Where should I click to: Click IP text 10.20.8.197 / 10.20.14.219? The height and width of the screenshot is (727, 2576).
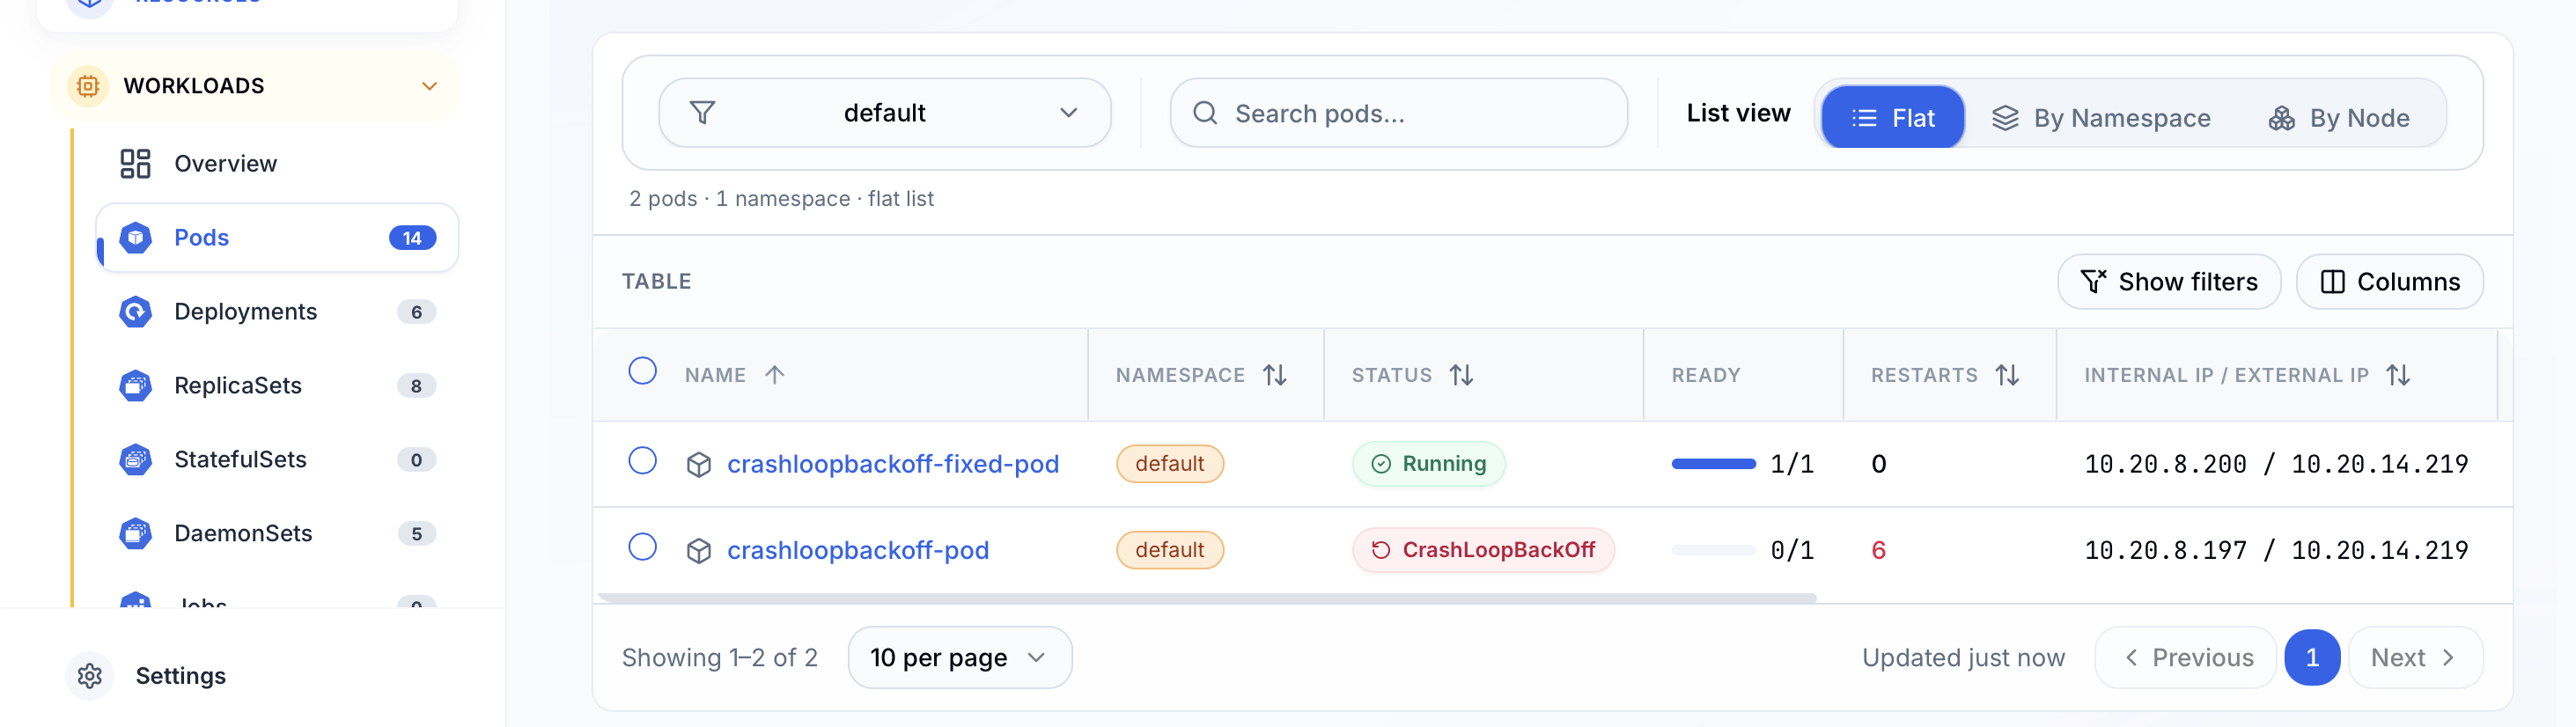point(2276,550)
